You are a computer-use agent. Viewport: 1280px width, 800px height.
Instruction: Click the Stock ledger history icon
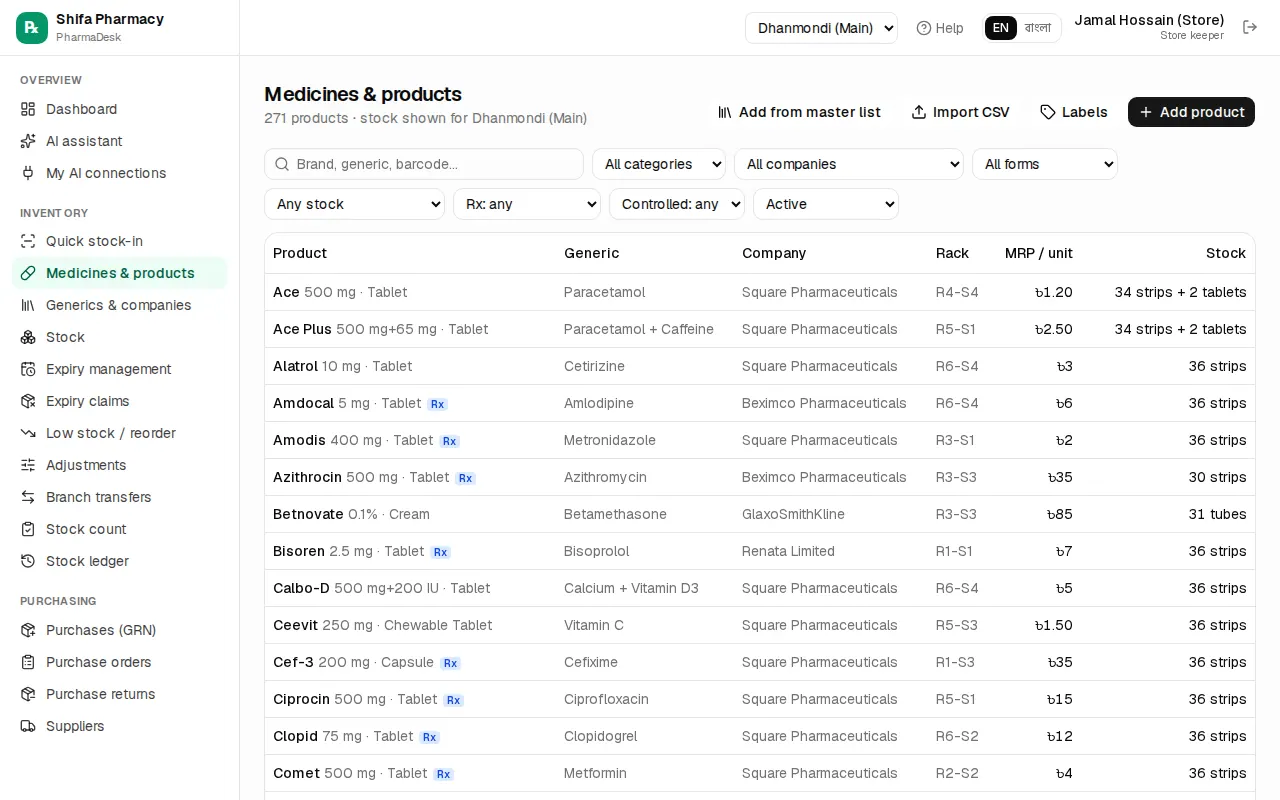28,561
